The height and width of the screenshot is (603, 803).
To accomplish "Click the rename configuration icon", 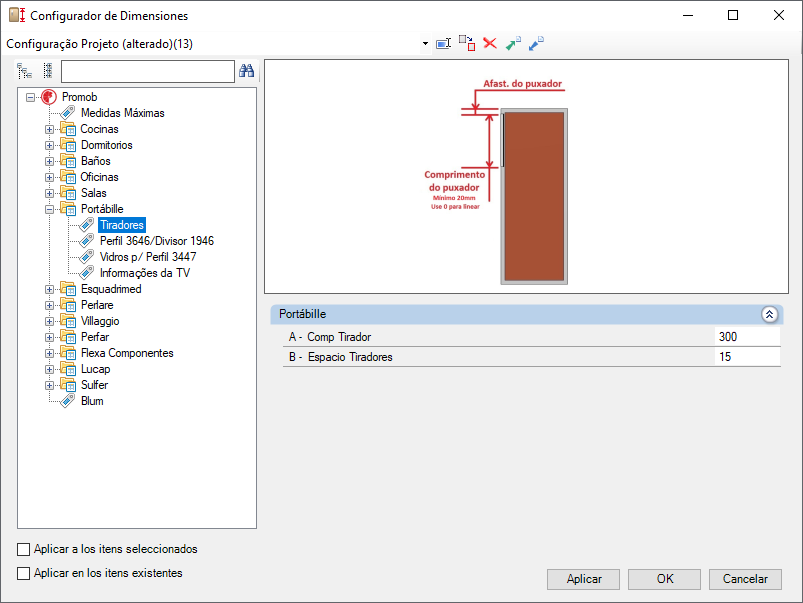I will point(443,44).
